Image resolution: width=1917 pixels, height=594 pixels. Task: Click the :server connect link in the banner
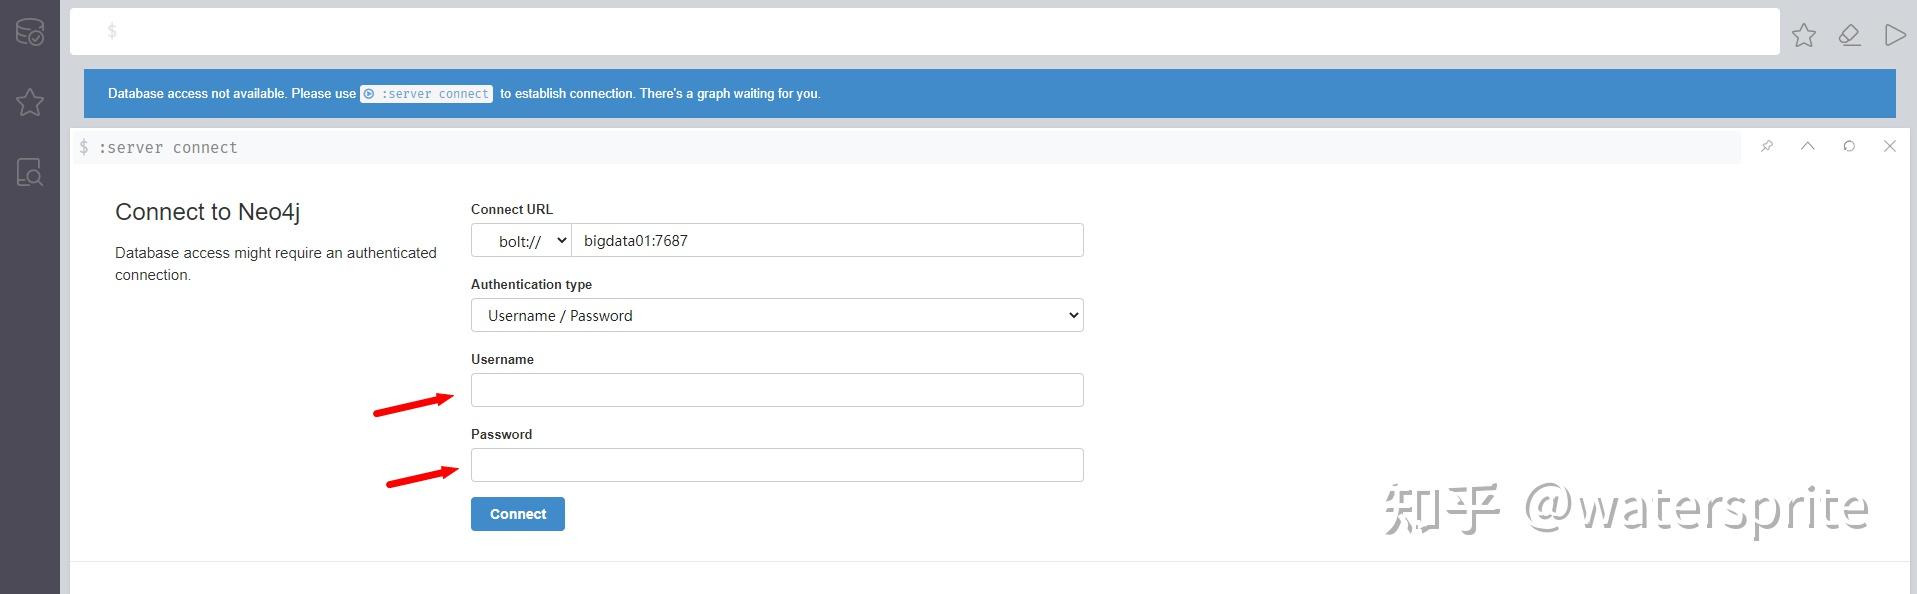(x=427, y=94)
